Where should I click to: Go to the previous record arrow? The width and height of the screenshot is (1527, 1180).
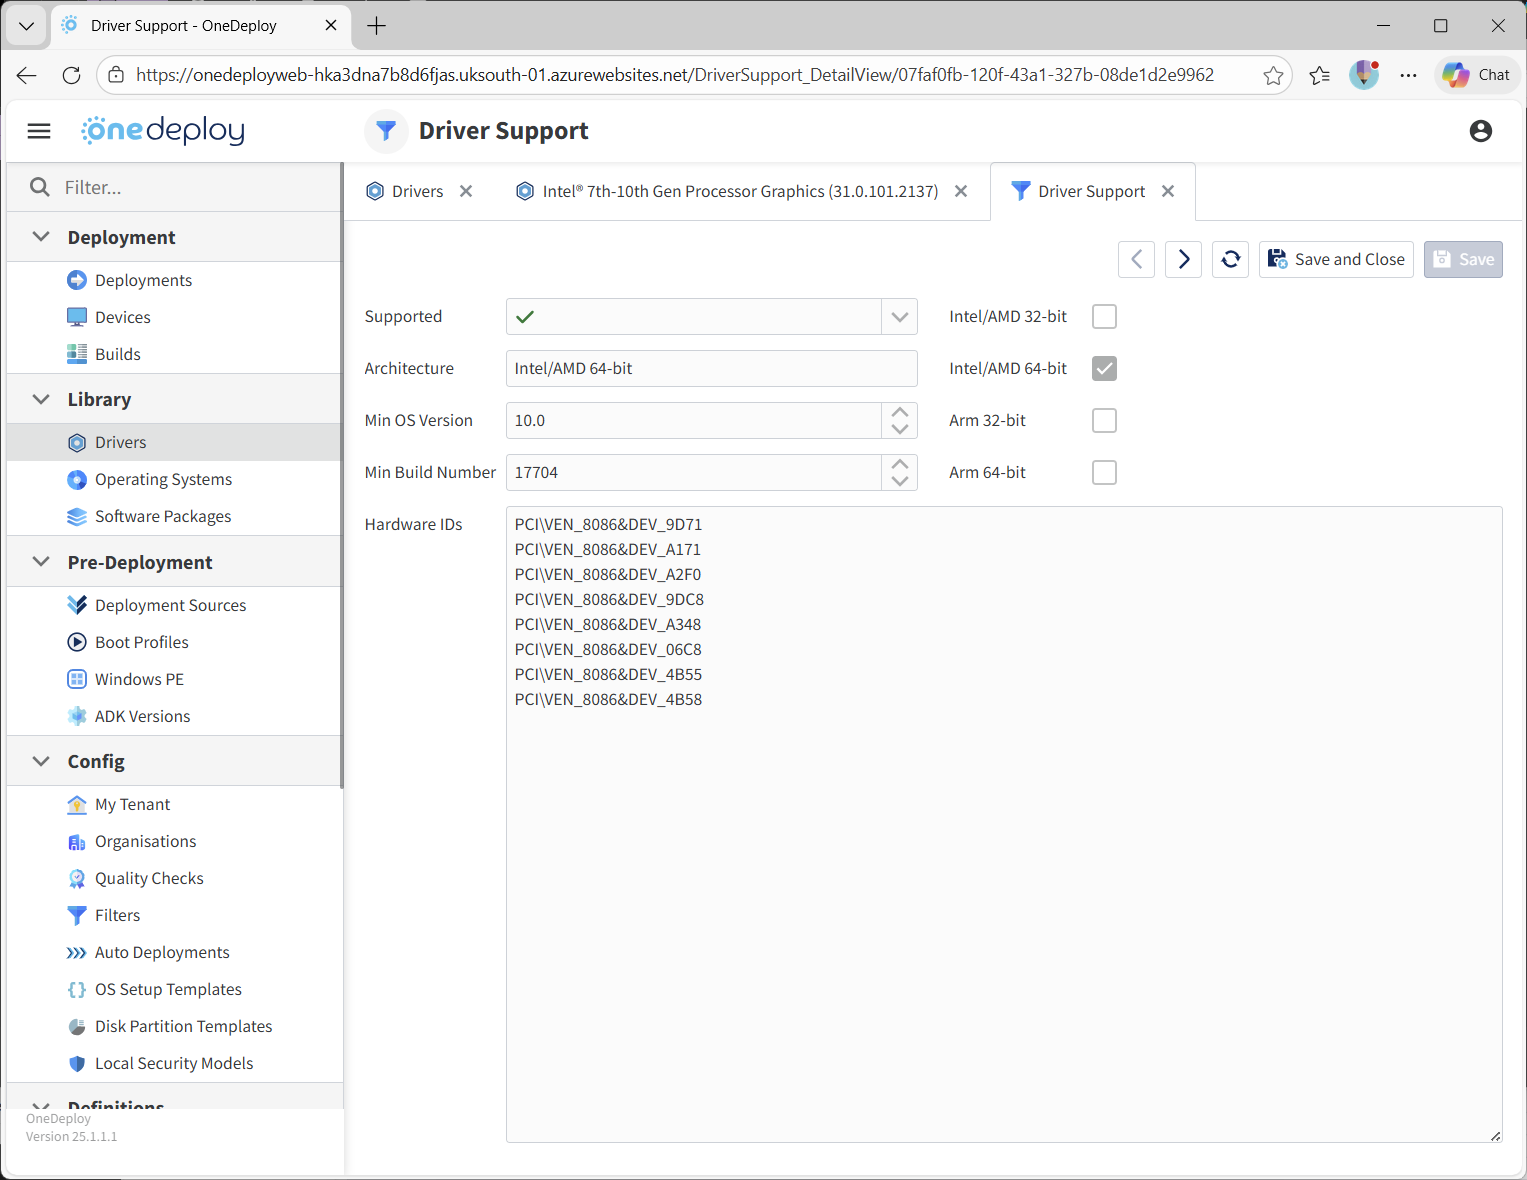(1136, 259)
